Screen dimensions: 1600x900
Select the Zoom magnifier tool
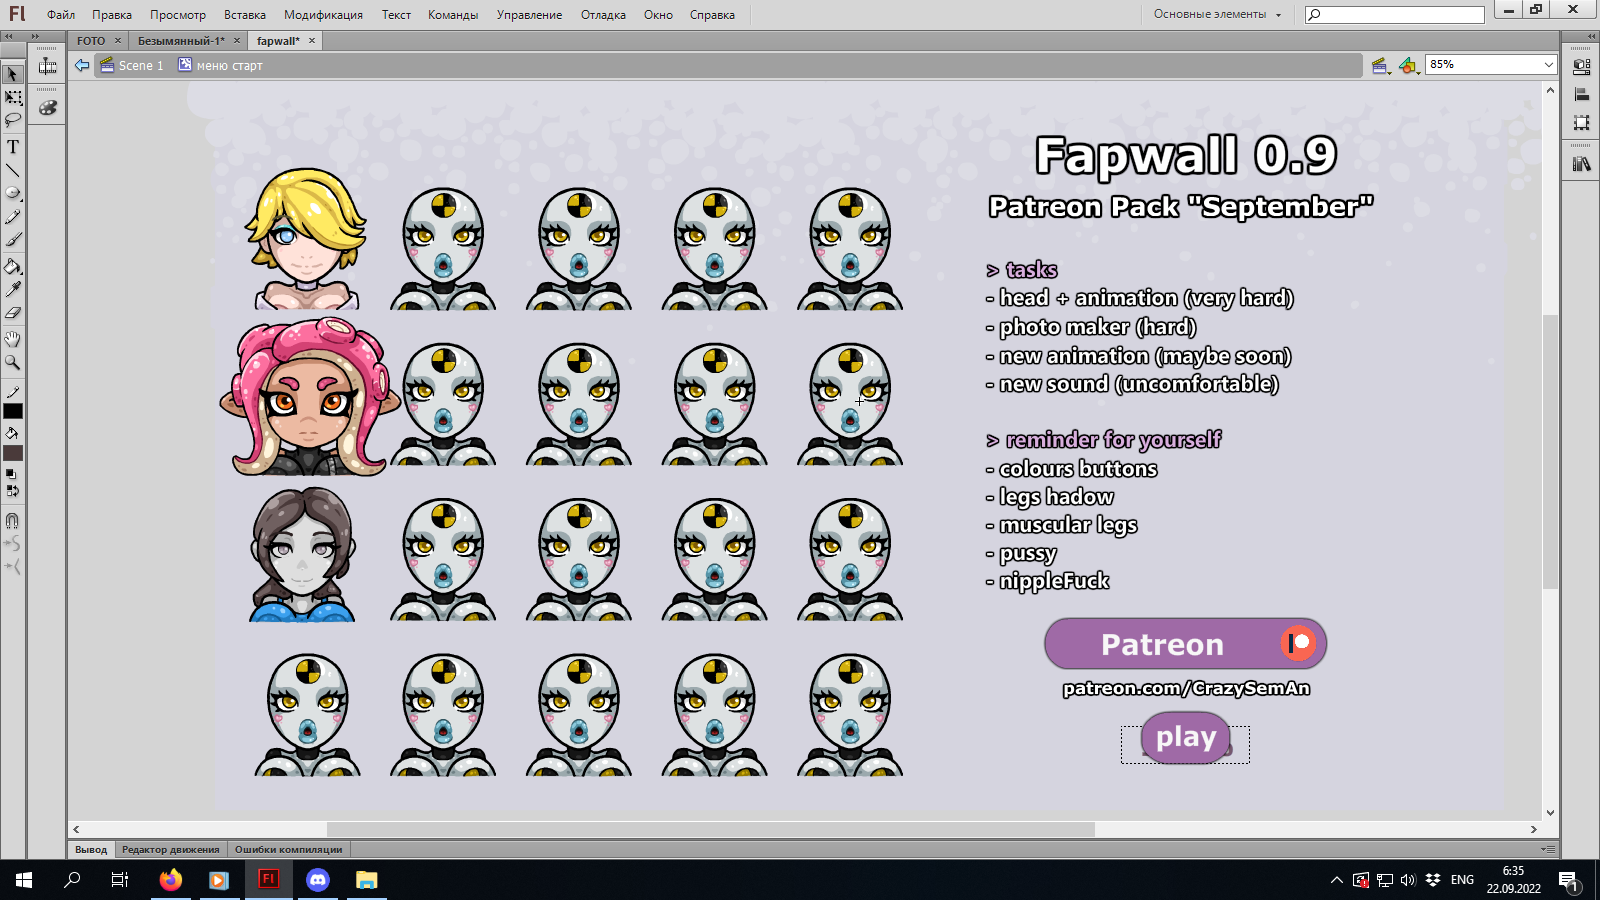point(13,362)
